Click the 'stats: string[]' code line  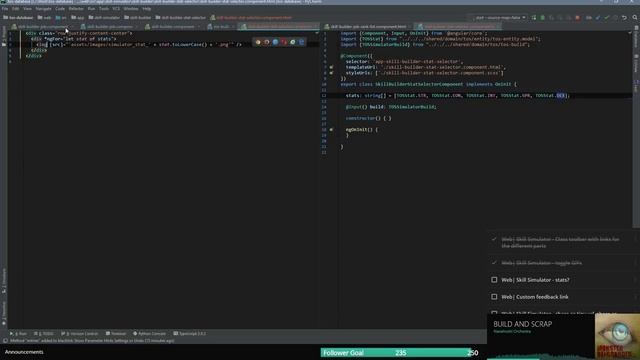click(457, 96)
